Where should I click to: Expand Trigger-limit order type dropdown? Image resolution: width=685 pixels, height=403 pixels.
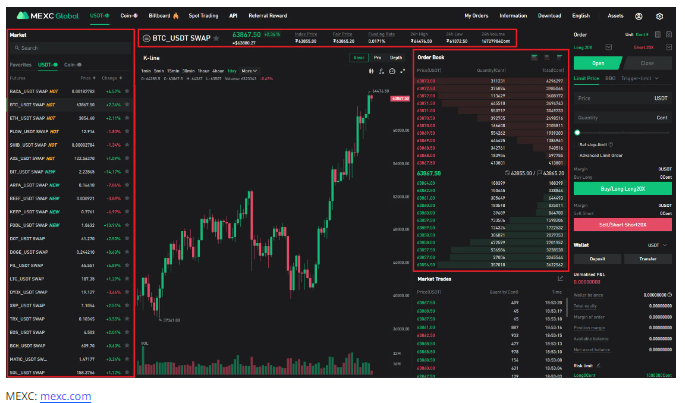[x=640, y=78]
